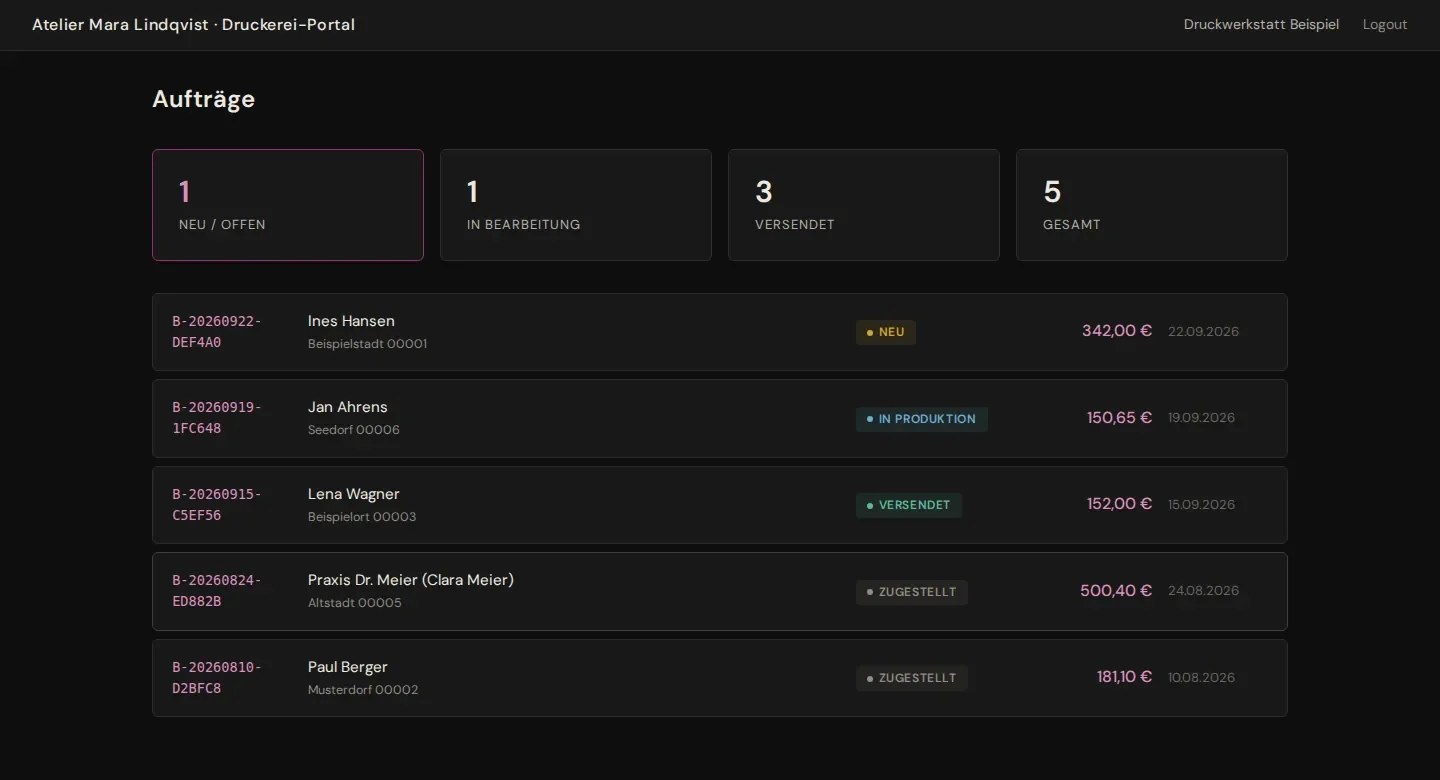
Task: Click the date 15.09.2026
Action: coord(1201,505)
